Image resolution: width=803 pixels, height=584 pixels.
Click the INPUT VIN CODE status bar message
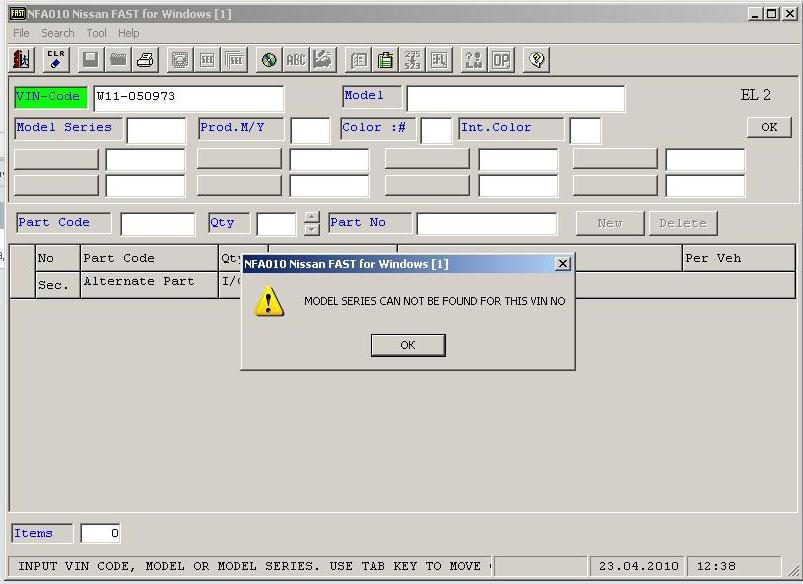click(x=250, y=566)
